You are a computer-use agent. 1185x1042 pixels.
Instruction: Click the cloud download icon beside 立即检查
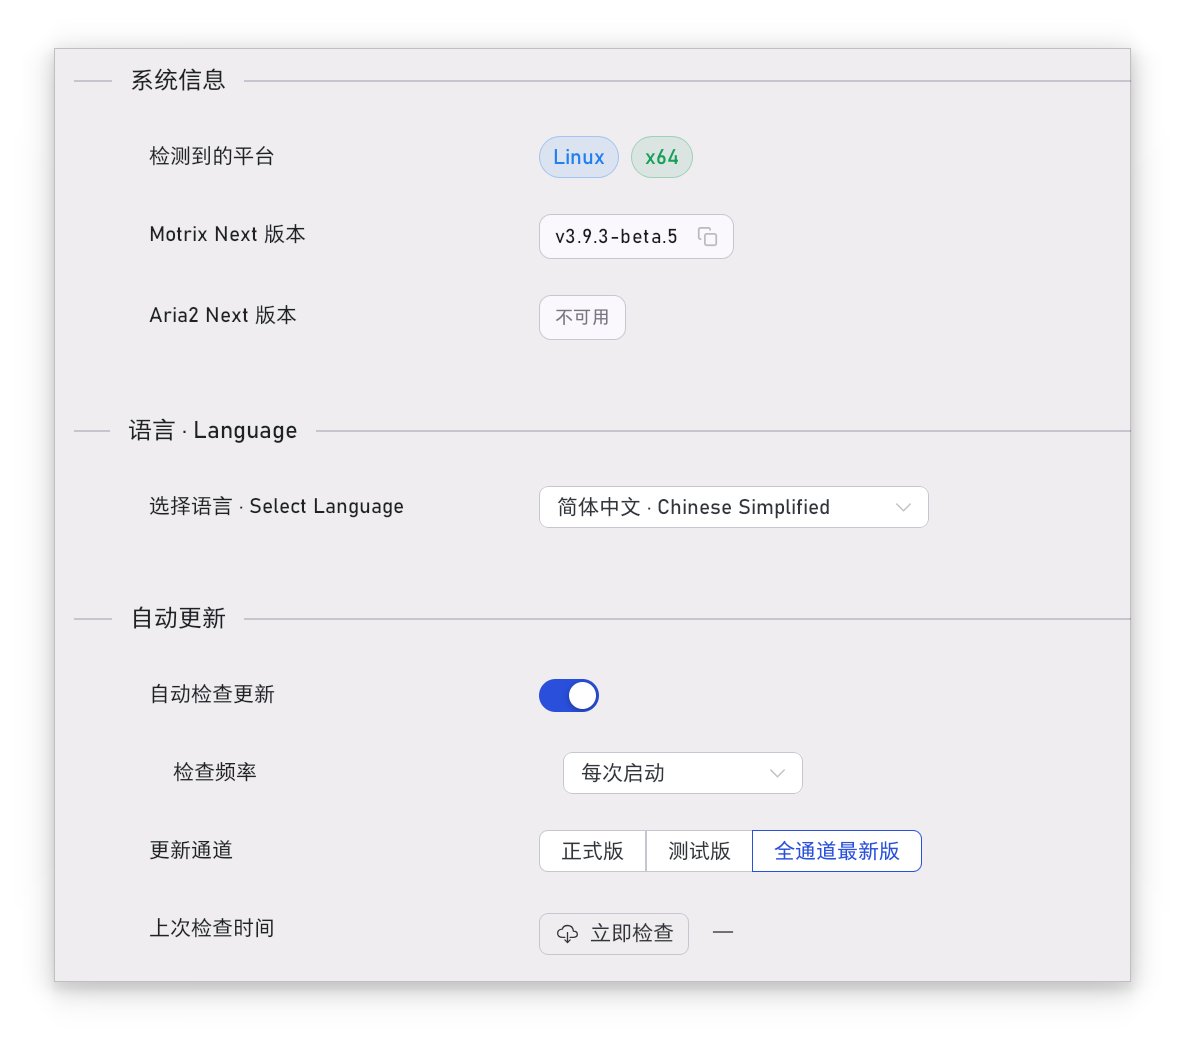(568, 934)
